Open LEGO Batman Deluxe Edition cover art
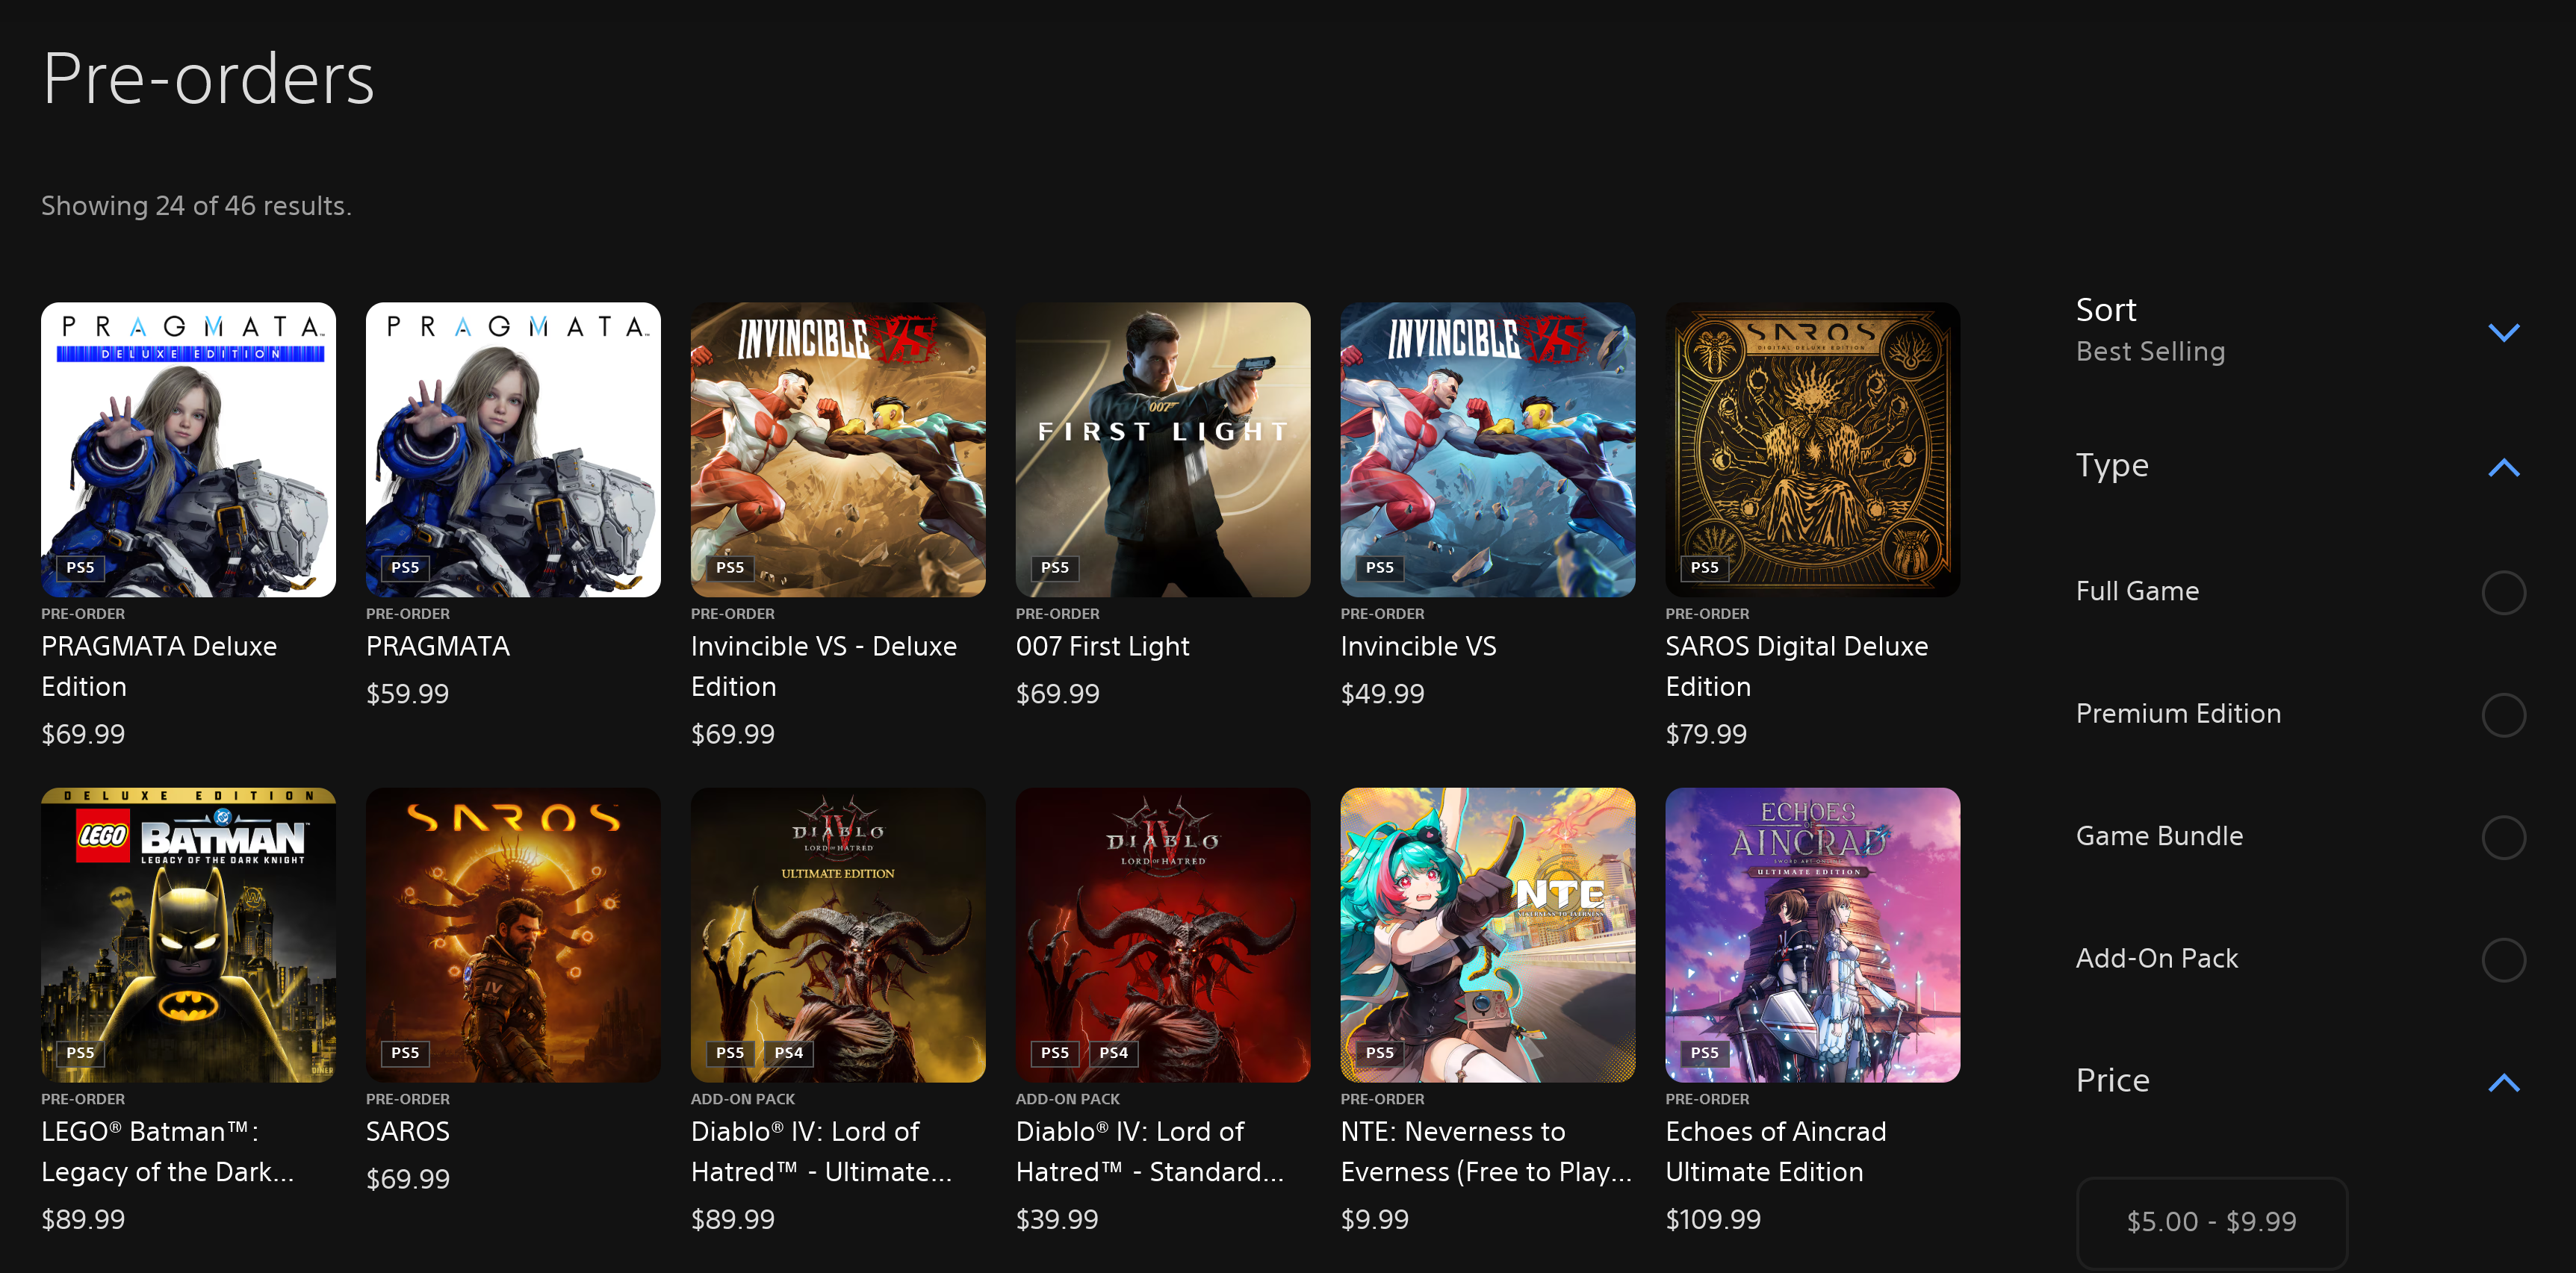The height and width of the screenshot is (1273, 2576). click(x=188, y=934)
